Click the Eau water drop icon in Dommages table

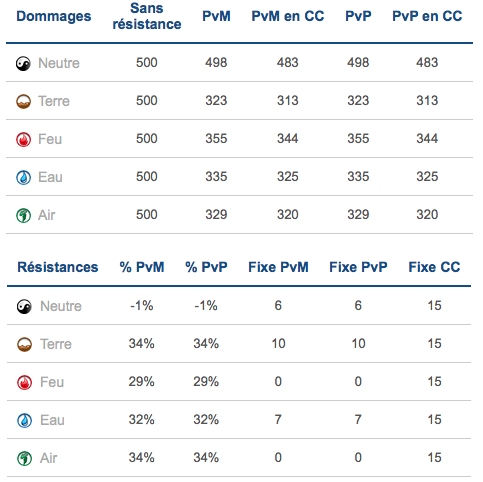[x=23, y=177]
